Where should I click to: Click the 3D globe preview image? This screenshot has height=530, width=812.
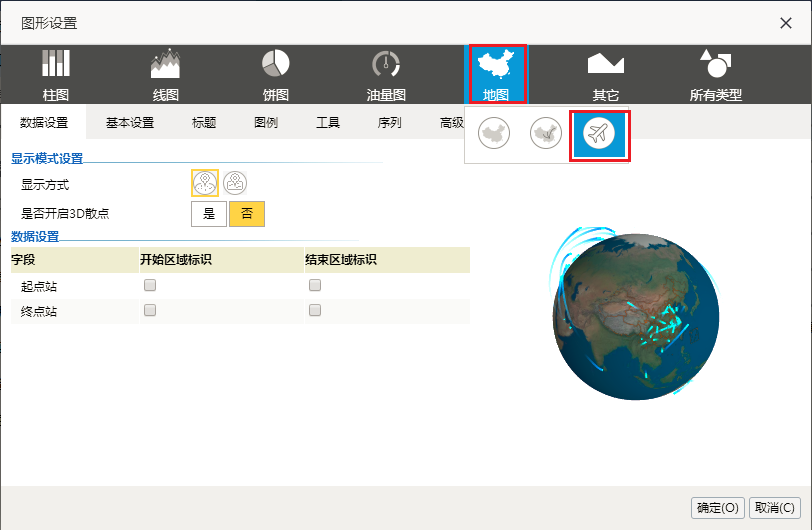pos(635,314)
